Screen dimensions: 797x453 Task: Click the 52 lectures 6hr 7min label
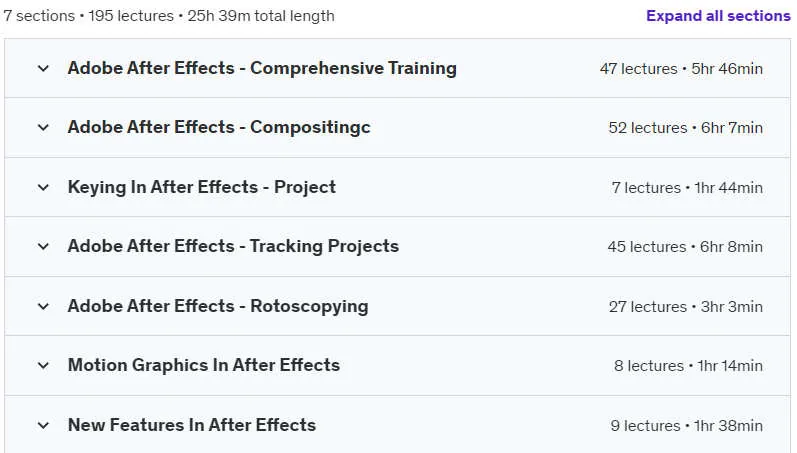click(686, 128)
